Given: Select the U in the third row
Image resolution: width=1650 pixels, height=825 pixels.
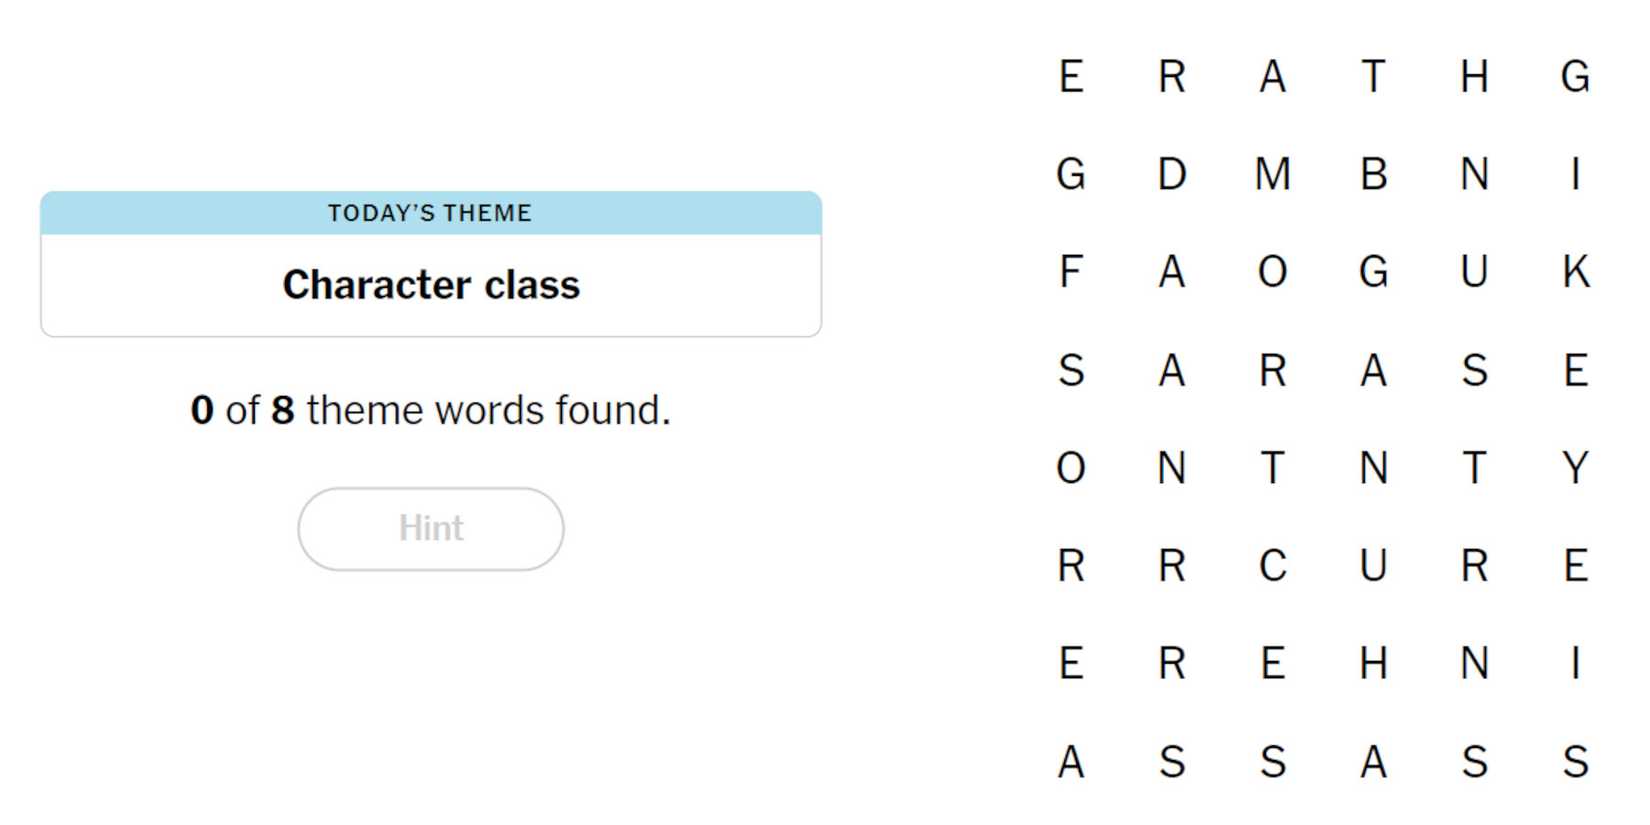Looking at the screenshot, I should 1474,272.
